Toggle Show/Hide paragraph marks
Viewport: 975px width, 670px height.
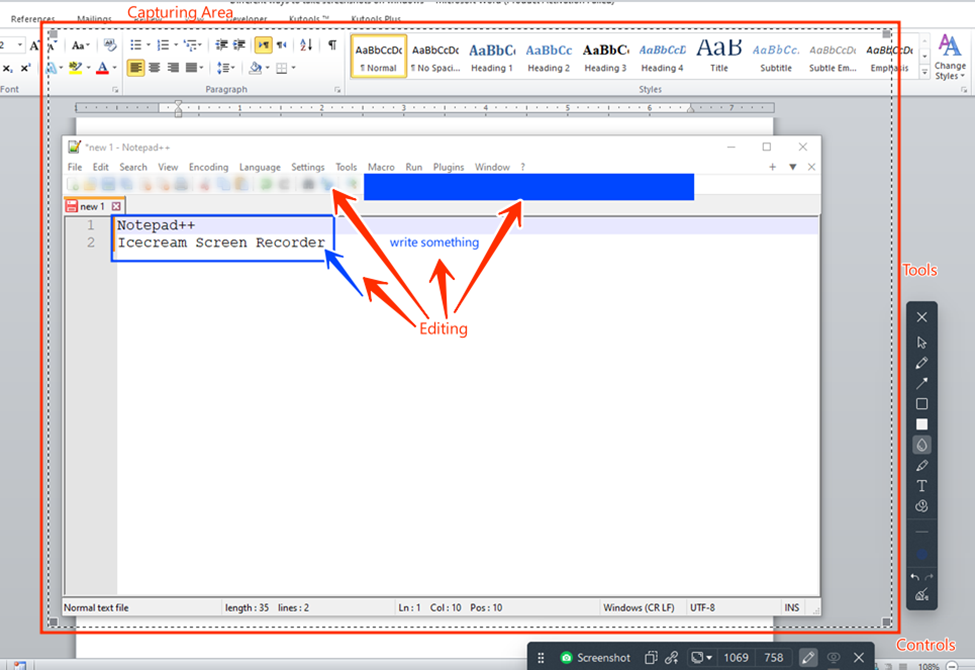click(332, 45)
